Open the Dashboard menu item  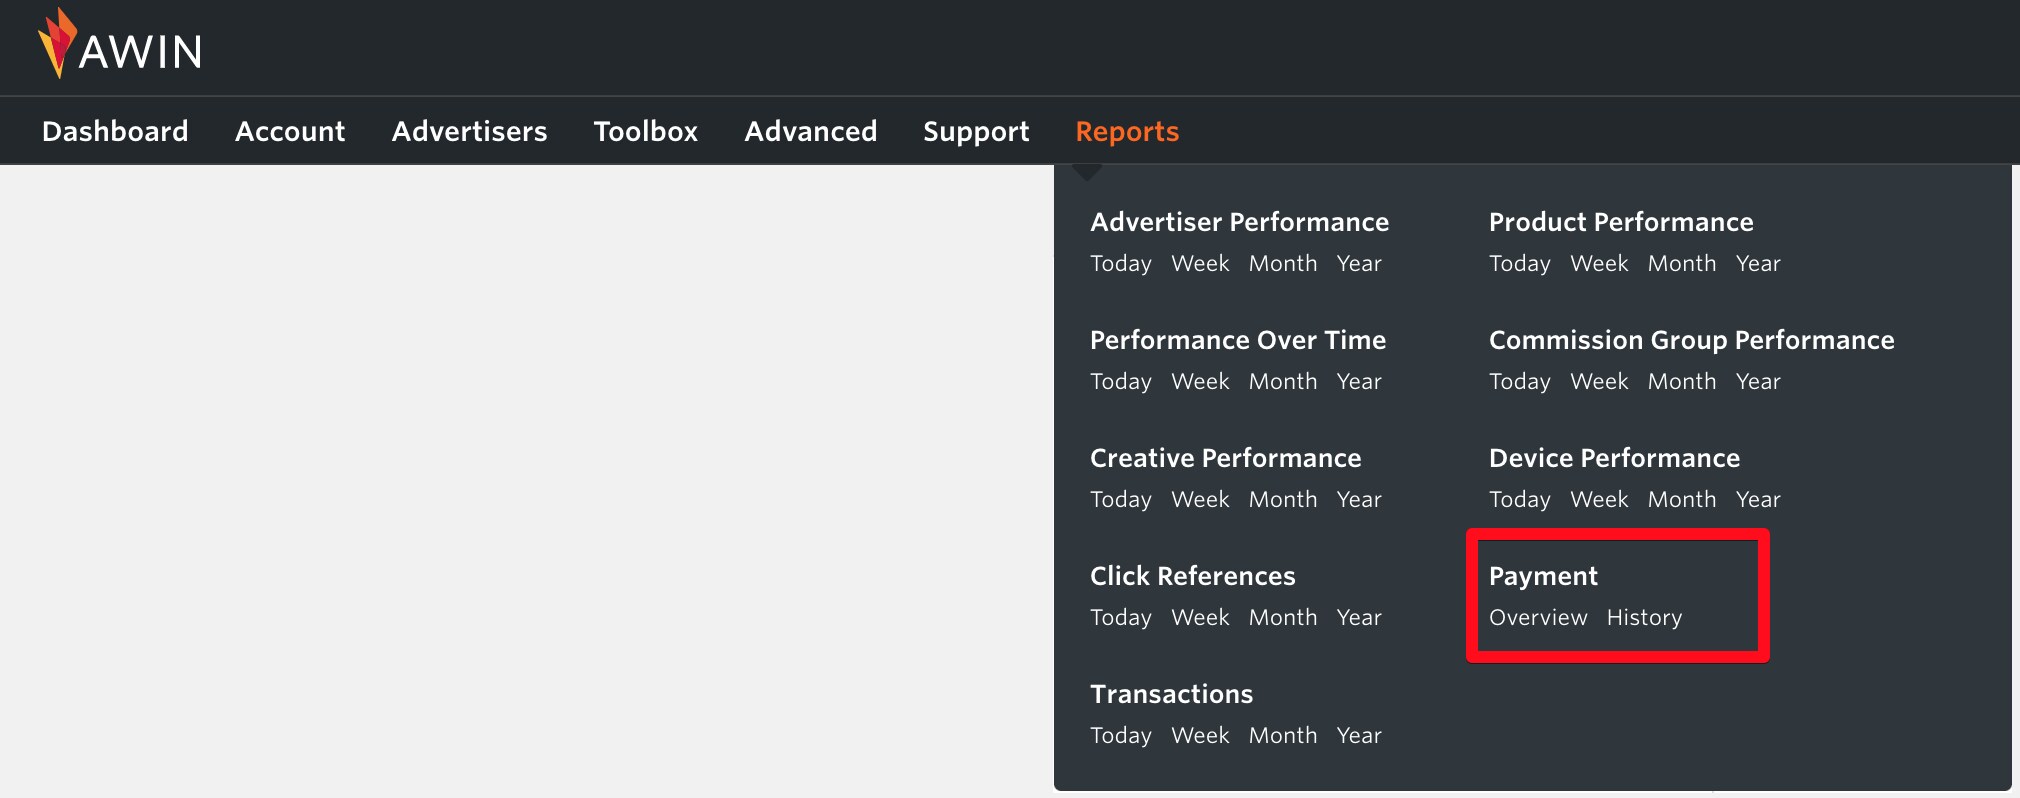click(x=115, y=131)
